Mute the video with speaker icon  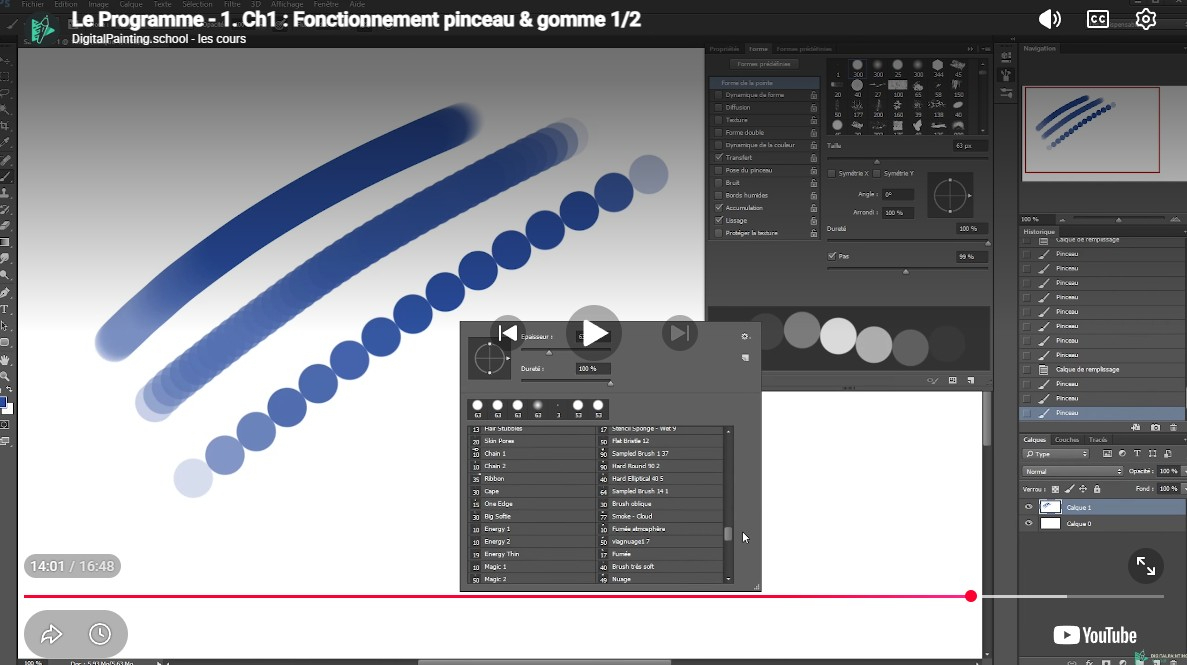[x=1050, y=19]
